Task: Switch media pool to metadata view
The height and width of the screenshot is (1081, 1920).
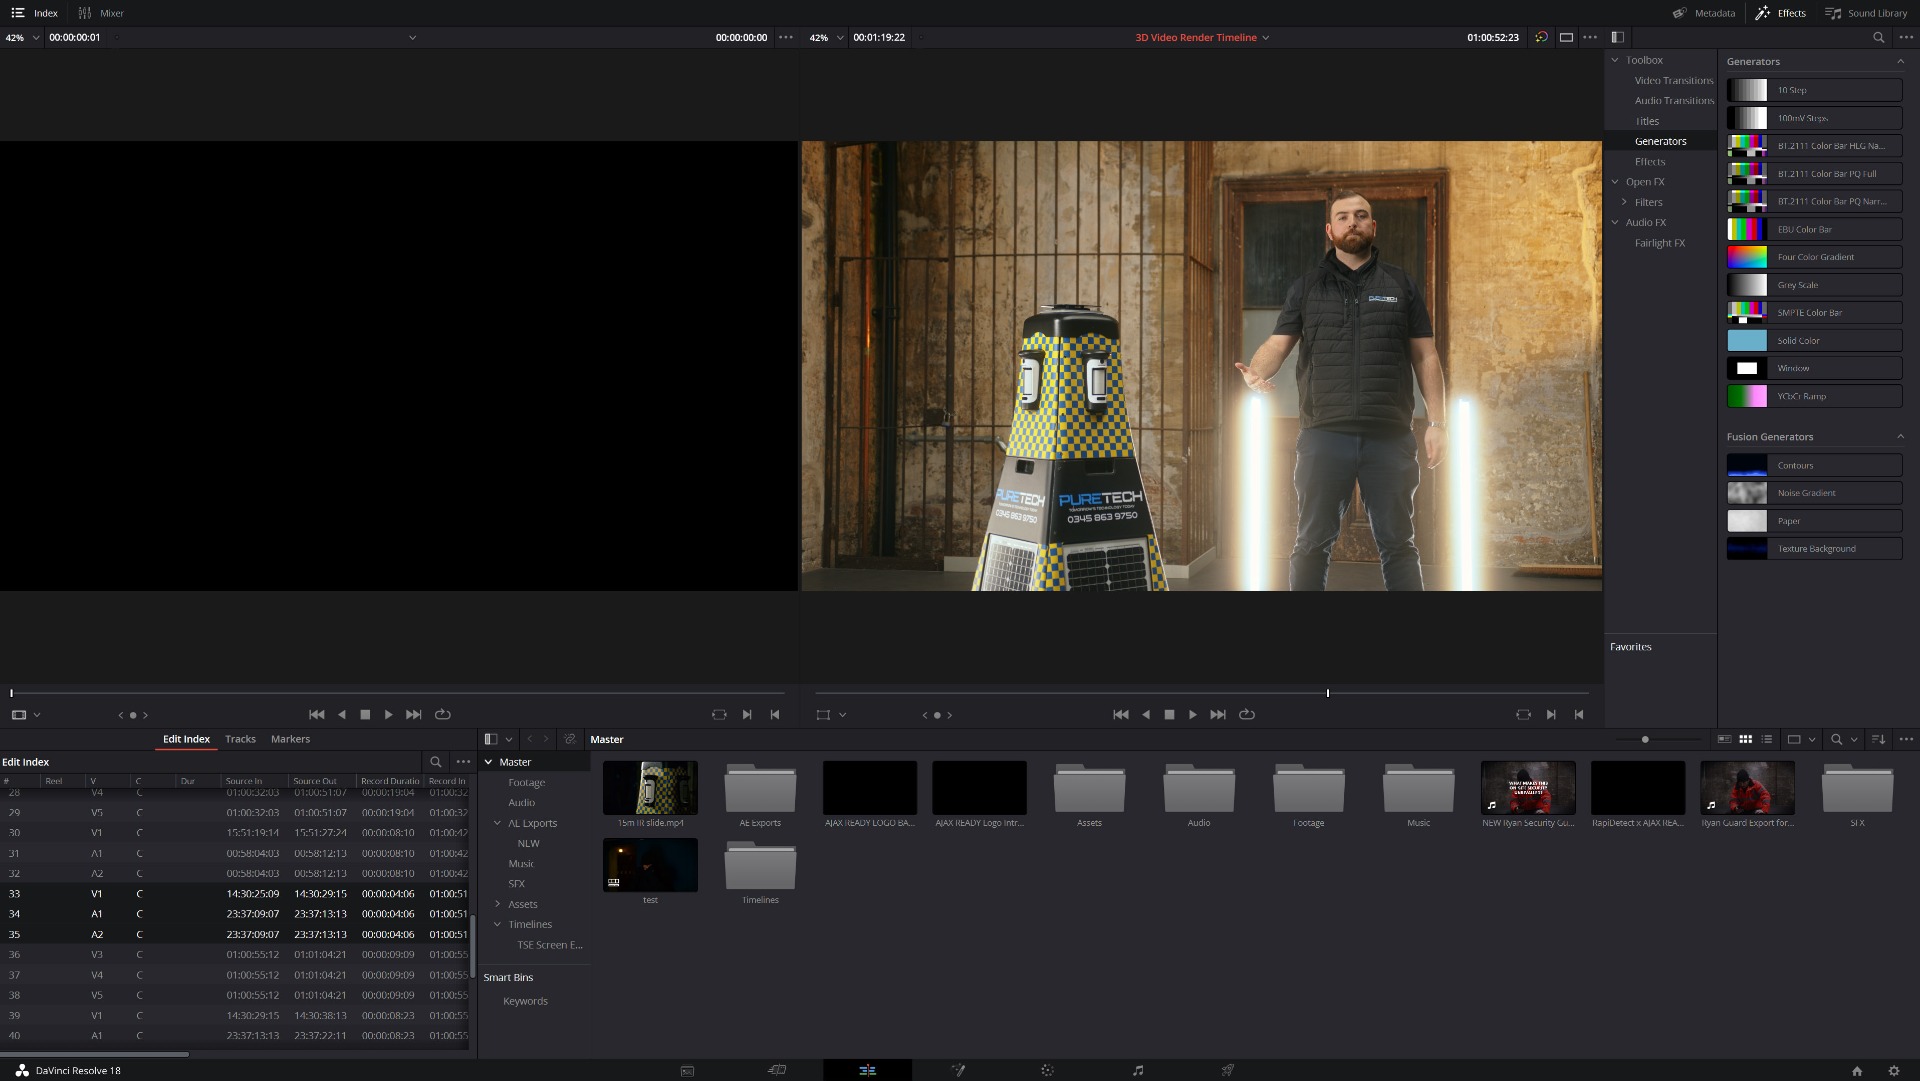Action: pos(1724,739)
